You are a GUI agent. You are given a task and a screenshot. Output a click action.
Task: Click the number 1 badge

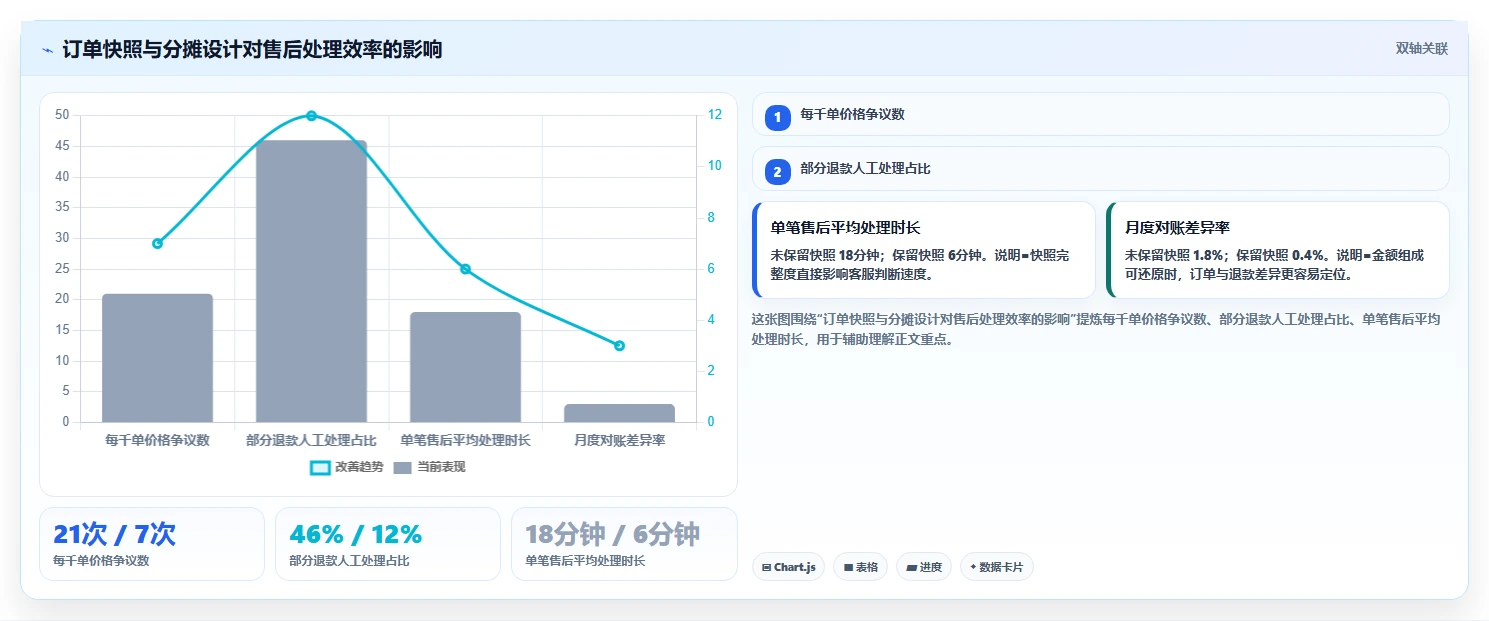(777, 117)
